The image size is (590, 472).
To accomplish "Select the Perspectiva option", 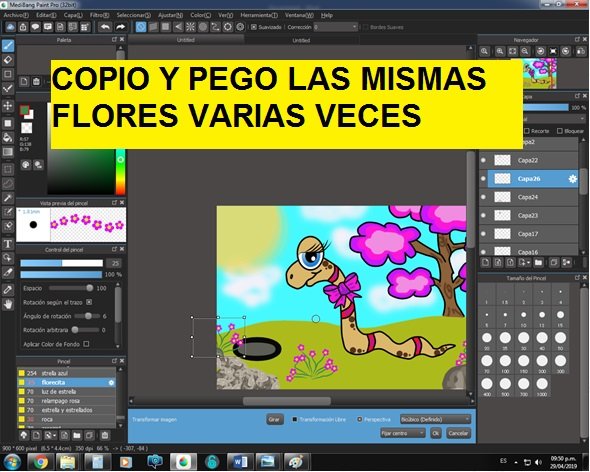I will click(x=360, y=419).
